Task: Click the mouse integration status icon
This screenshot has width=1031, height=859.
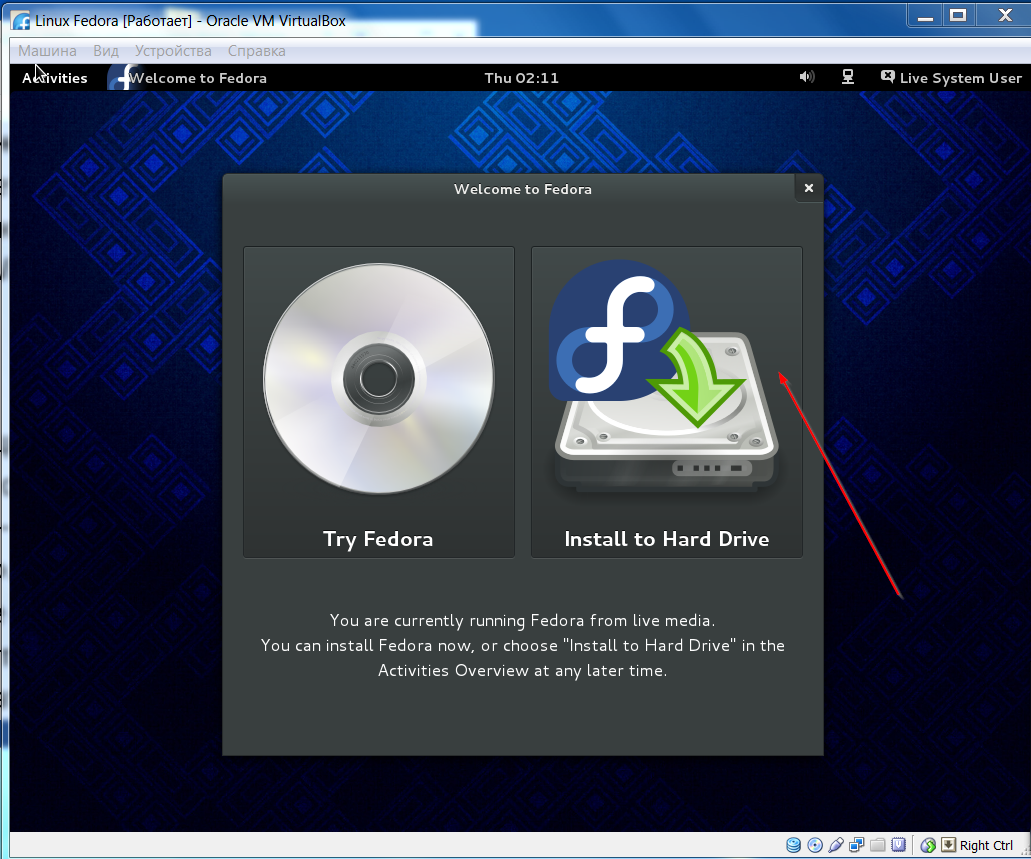Action: pos(928,846)
